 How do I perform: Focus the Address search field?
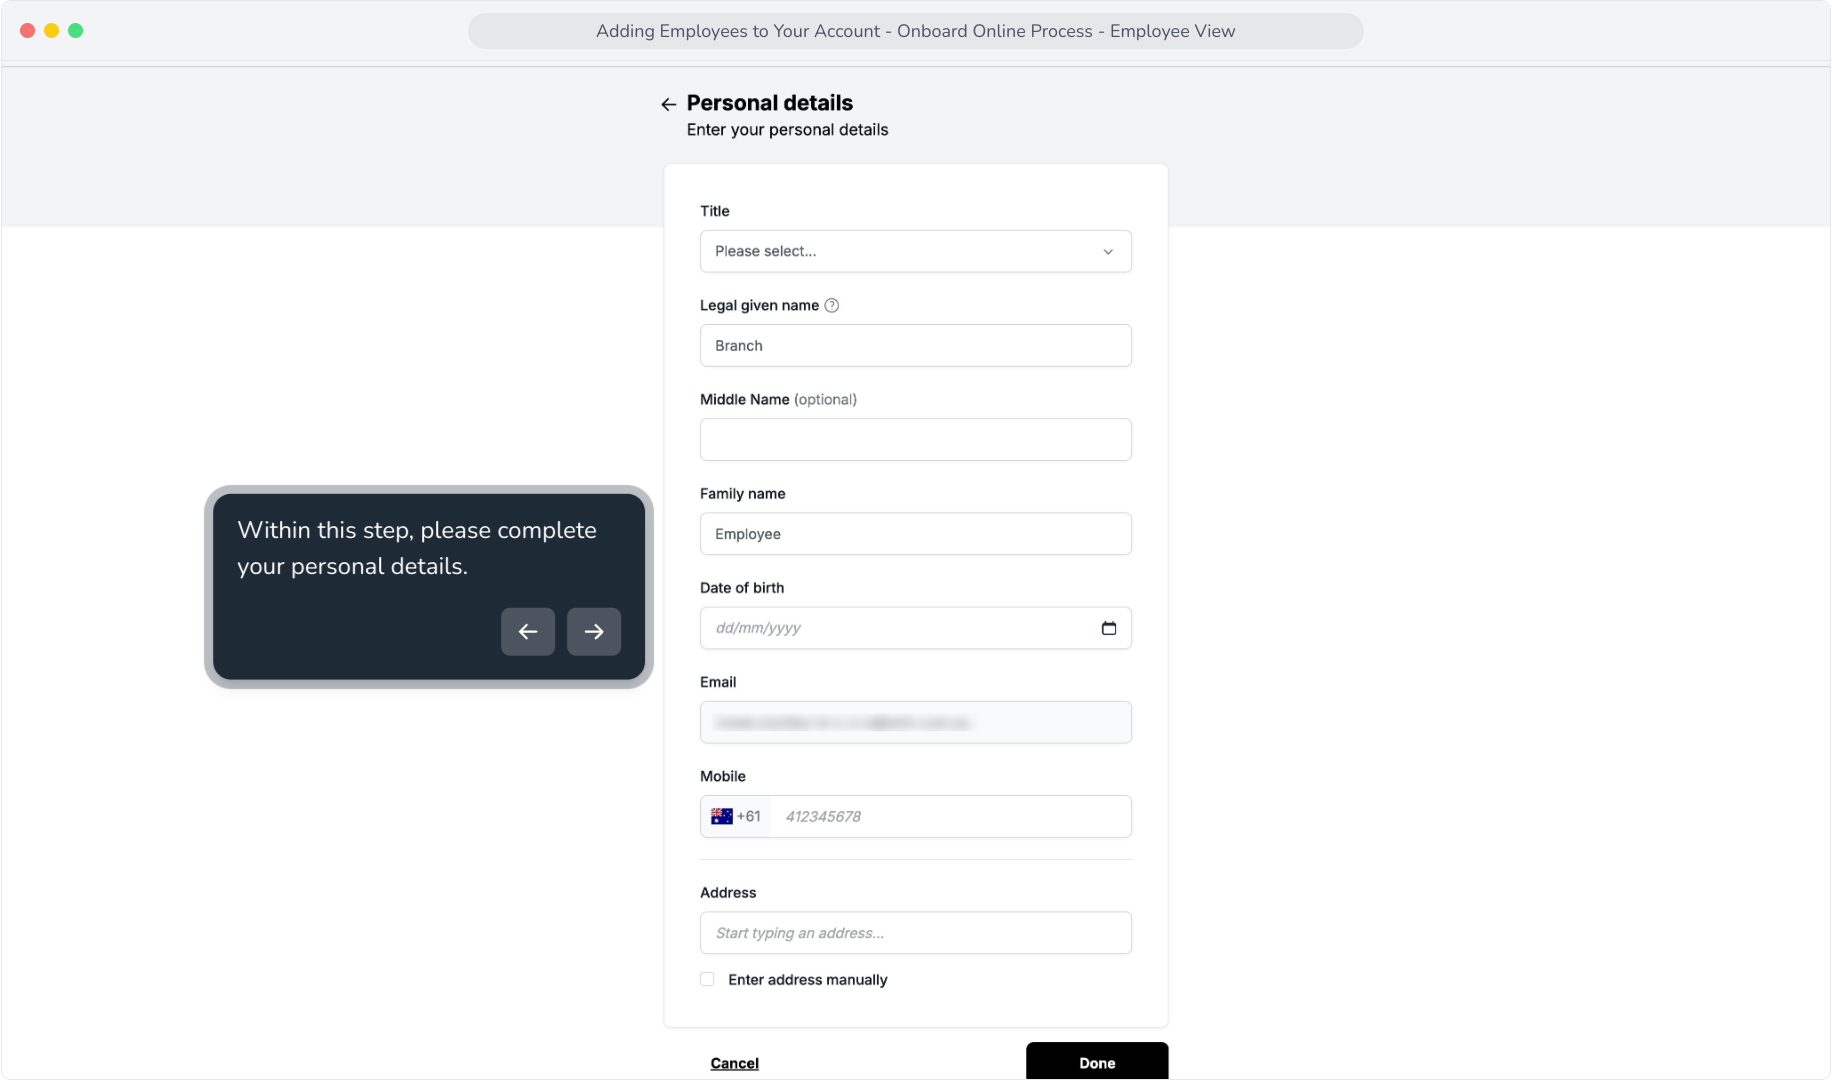click(x=915, y=933)
